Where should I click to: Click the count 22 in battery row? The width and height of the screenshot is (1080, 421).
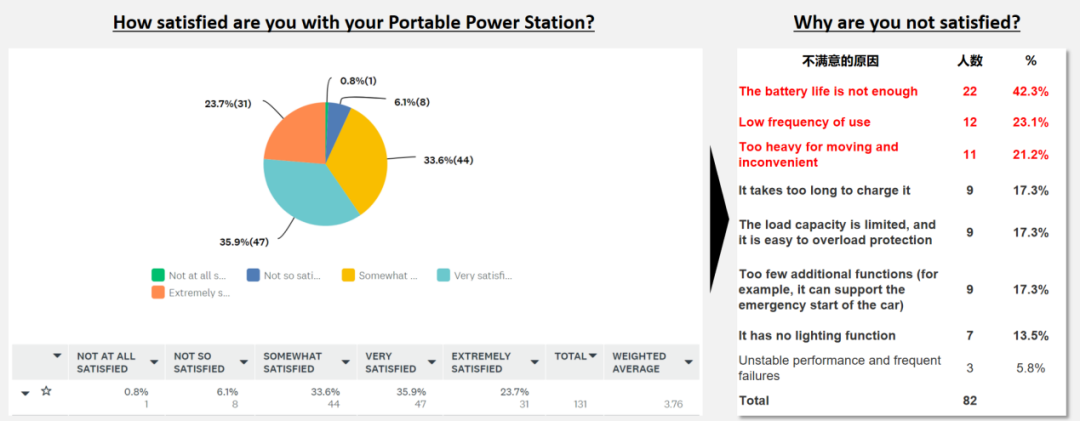(969, 91)
